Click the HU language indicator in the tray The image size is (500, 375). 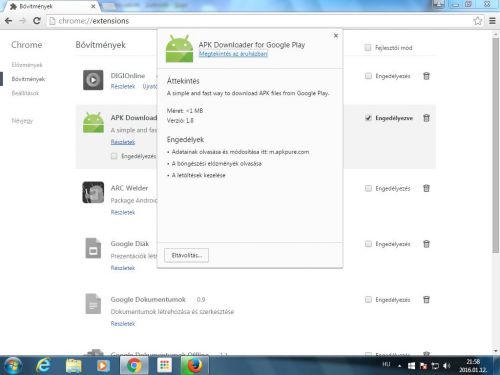tap(386, 364)
